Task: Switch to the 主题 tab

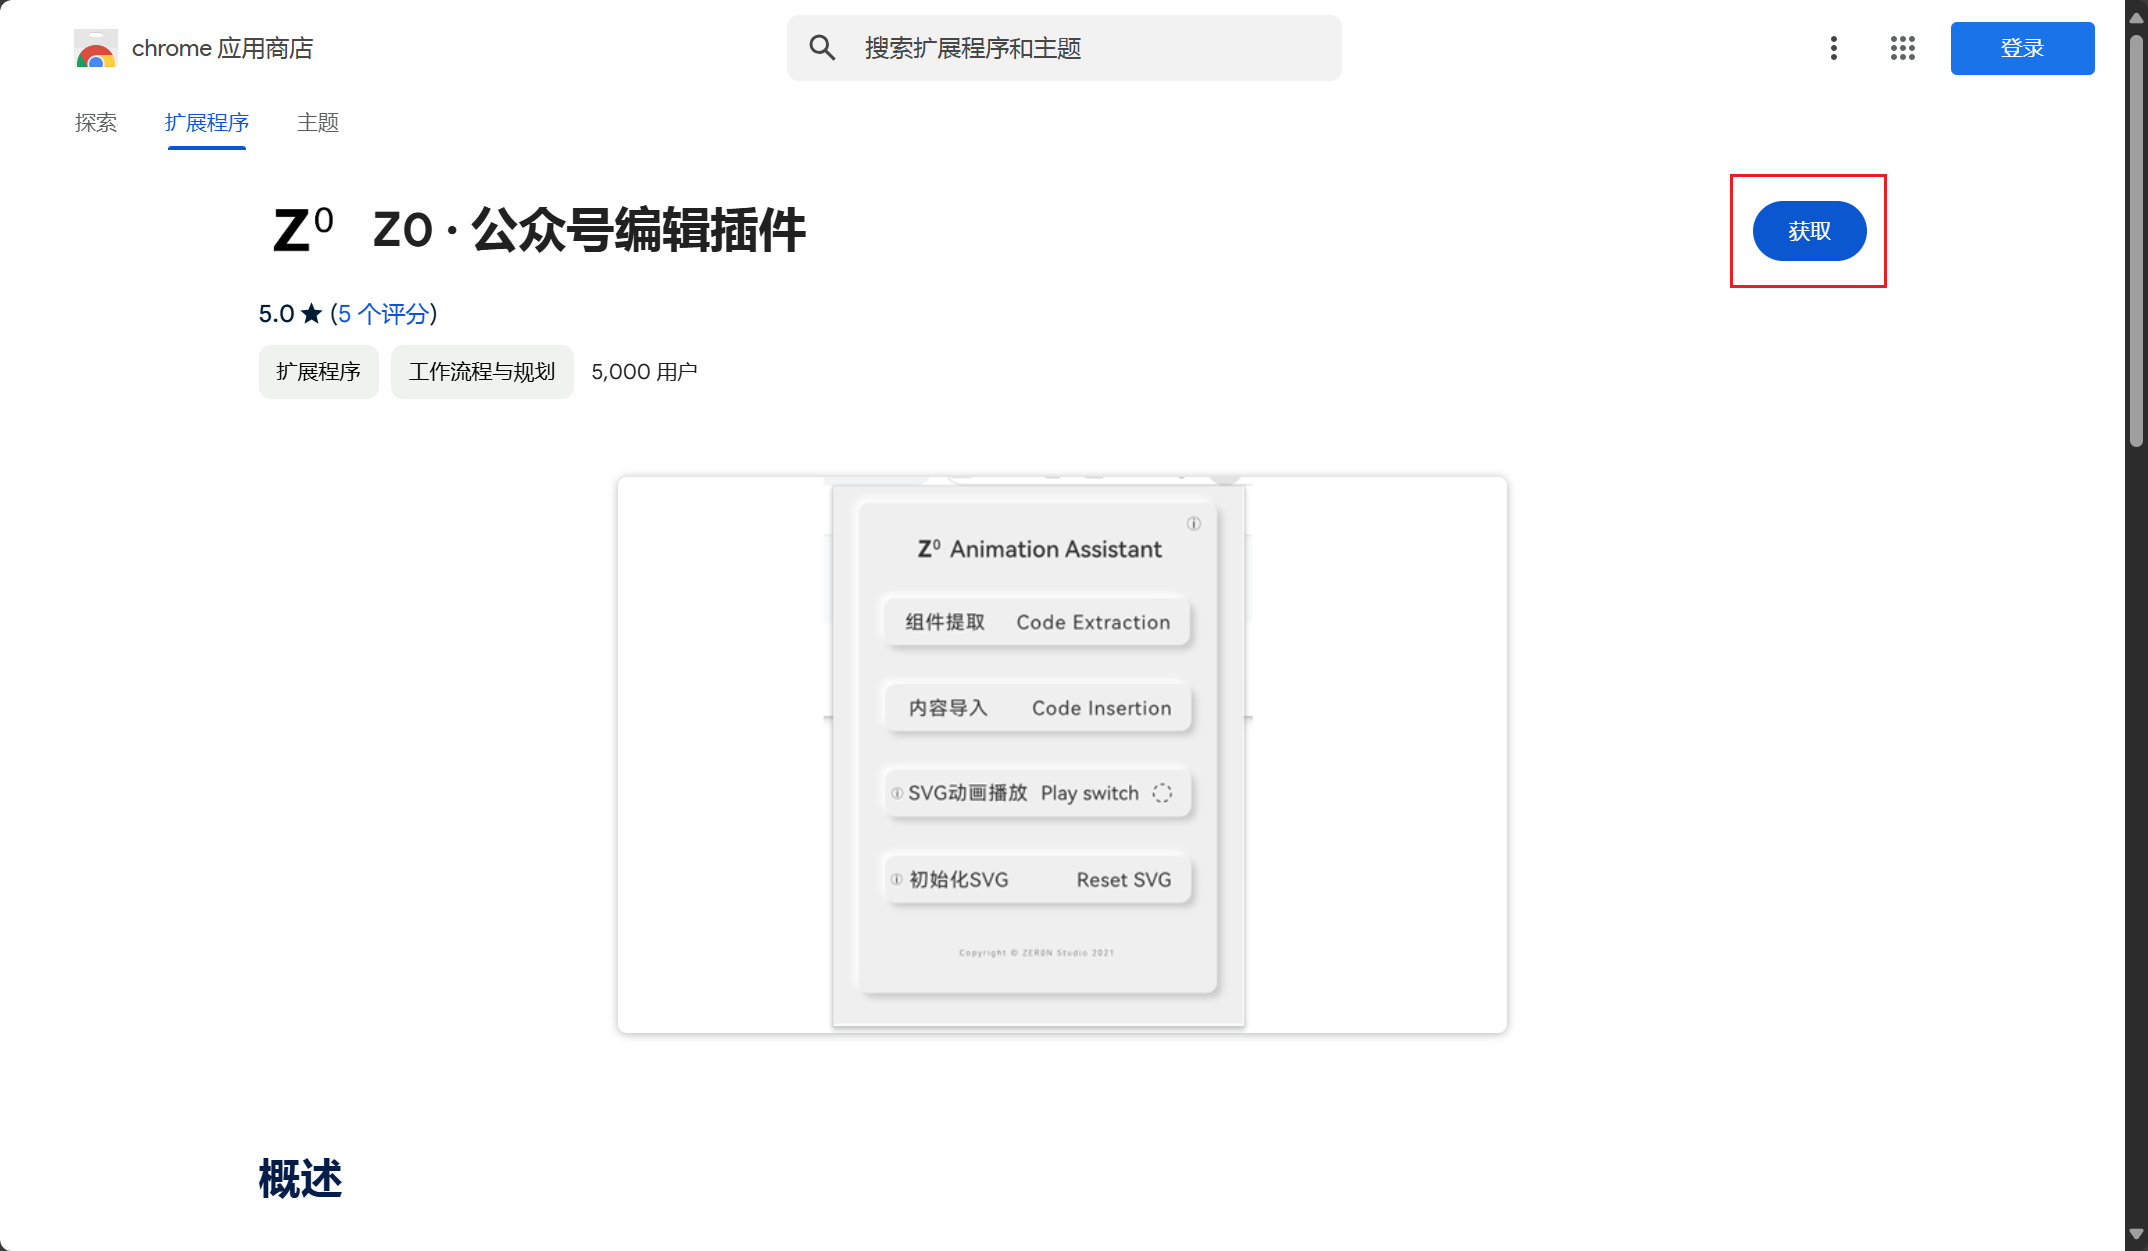Action: [318, 123]
